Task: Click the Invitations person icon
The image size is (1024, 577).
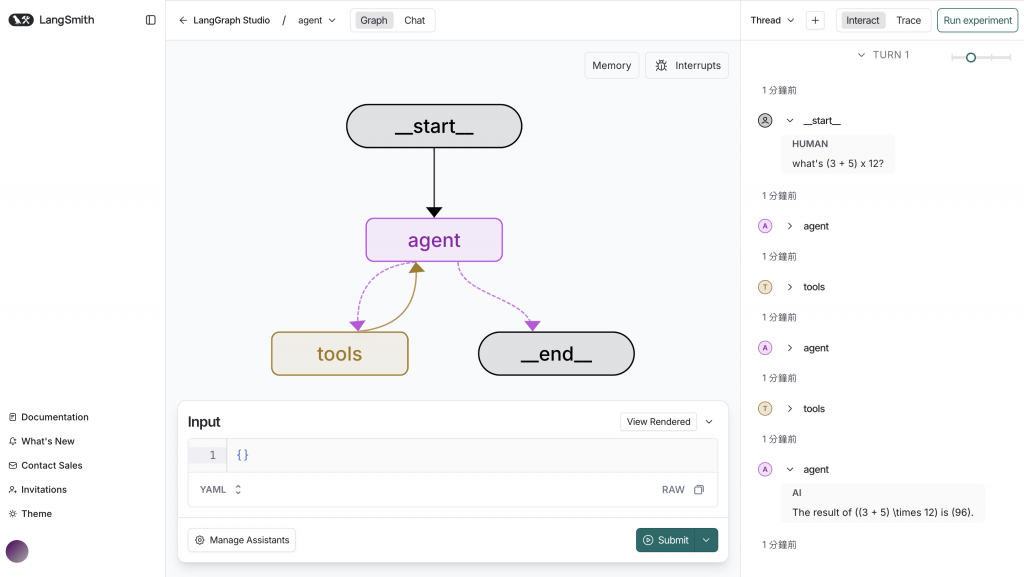Action: click(12, 490)
